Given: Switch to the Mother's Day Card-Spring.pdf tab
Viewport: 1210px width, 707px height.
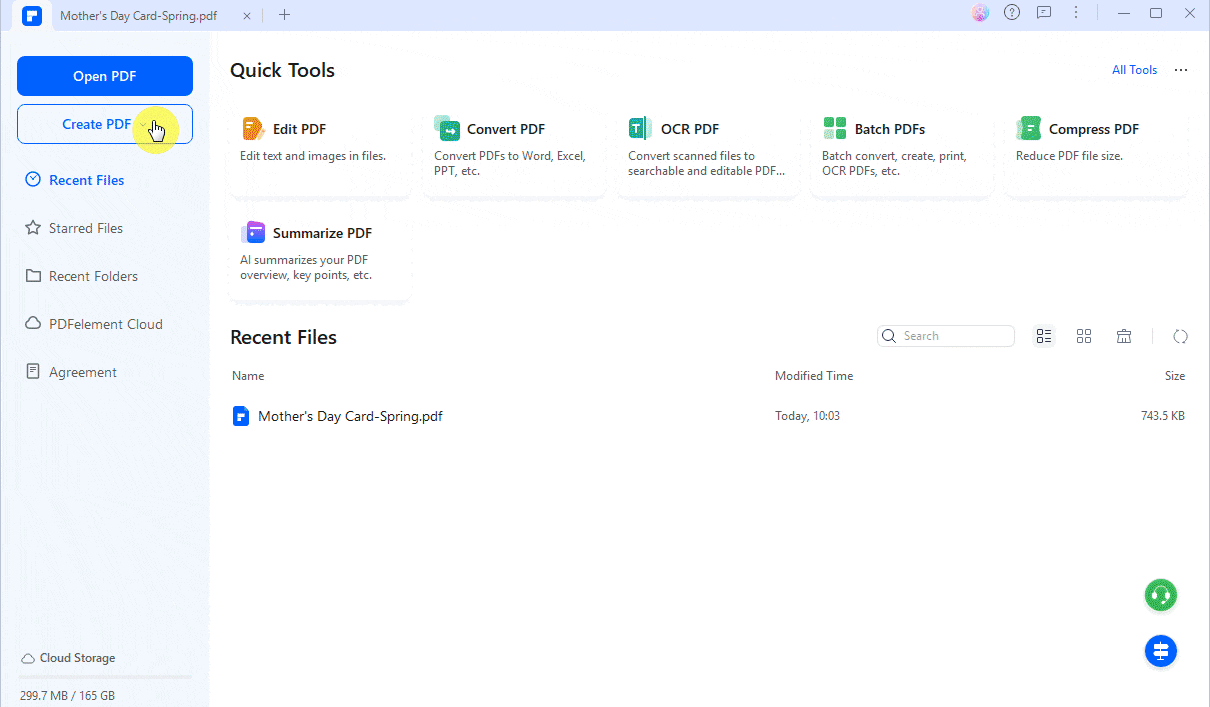Looking at the screenshot, I should pos(138,15).
